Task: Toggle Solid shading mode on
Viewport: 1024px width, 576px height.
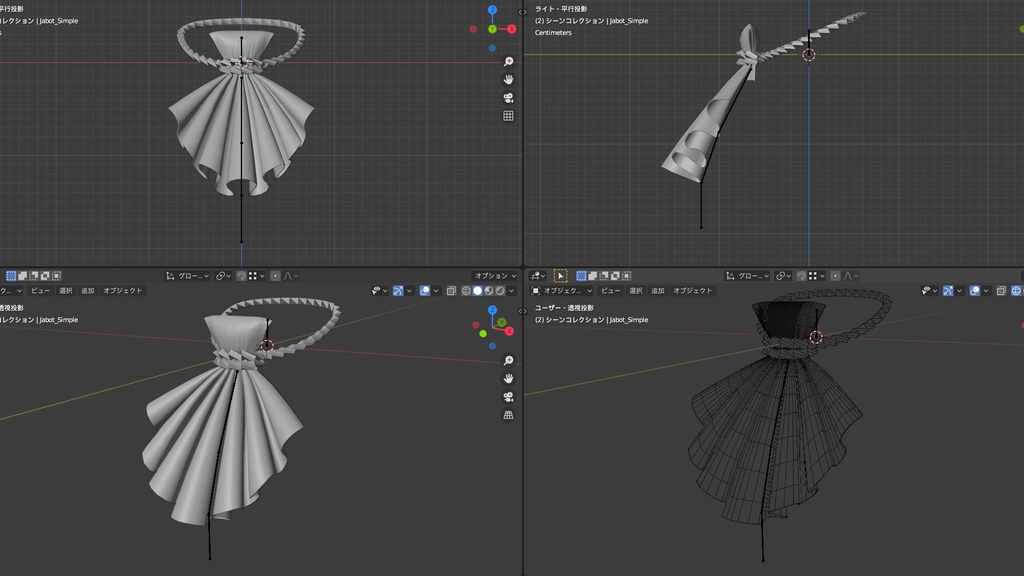Action: pyautogui.click(x=477, y=290)
